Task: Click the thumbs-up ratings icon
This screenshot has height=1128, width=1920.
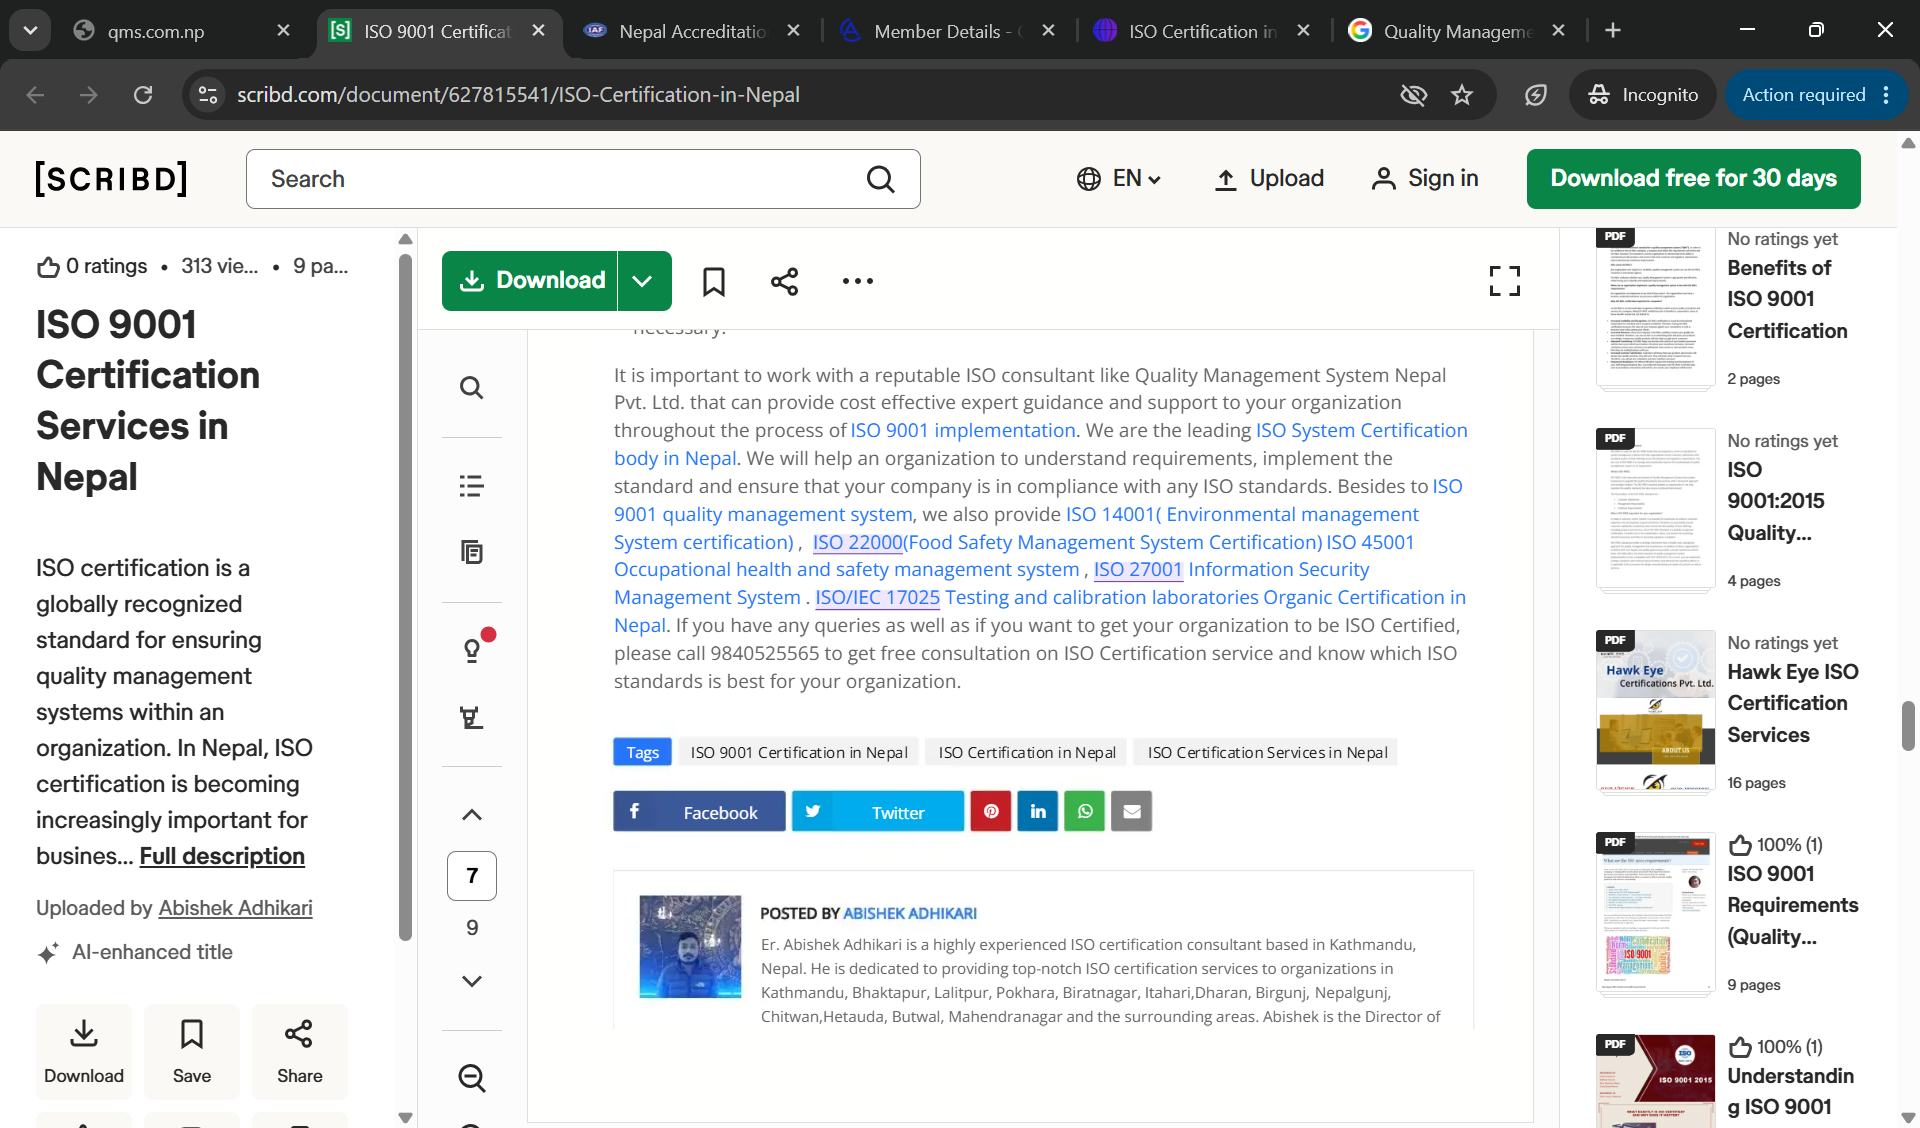Action: (x=48, y=267)
